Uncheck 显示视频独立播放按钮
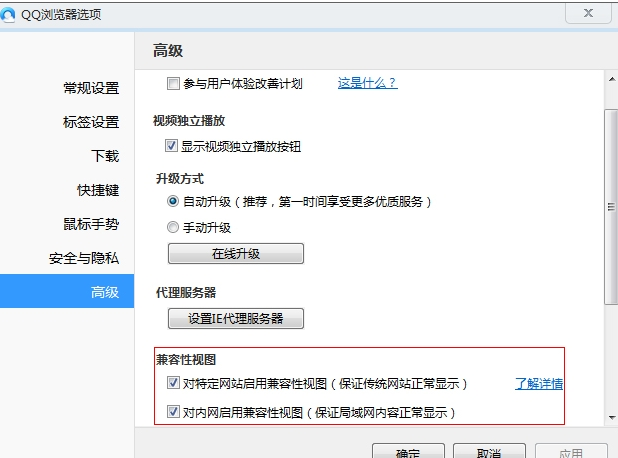Screen dimensions: 618x458 [x=171, y=145]
